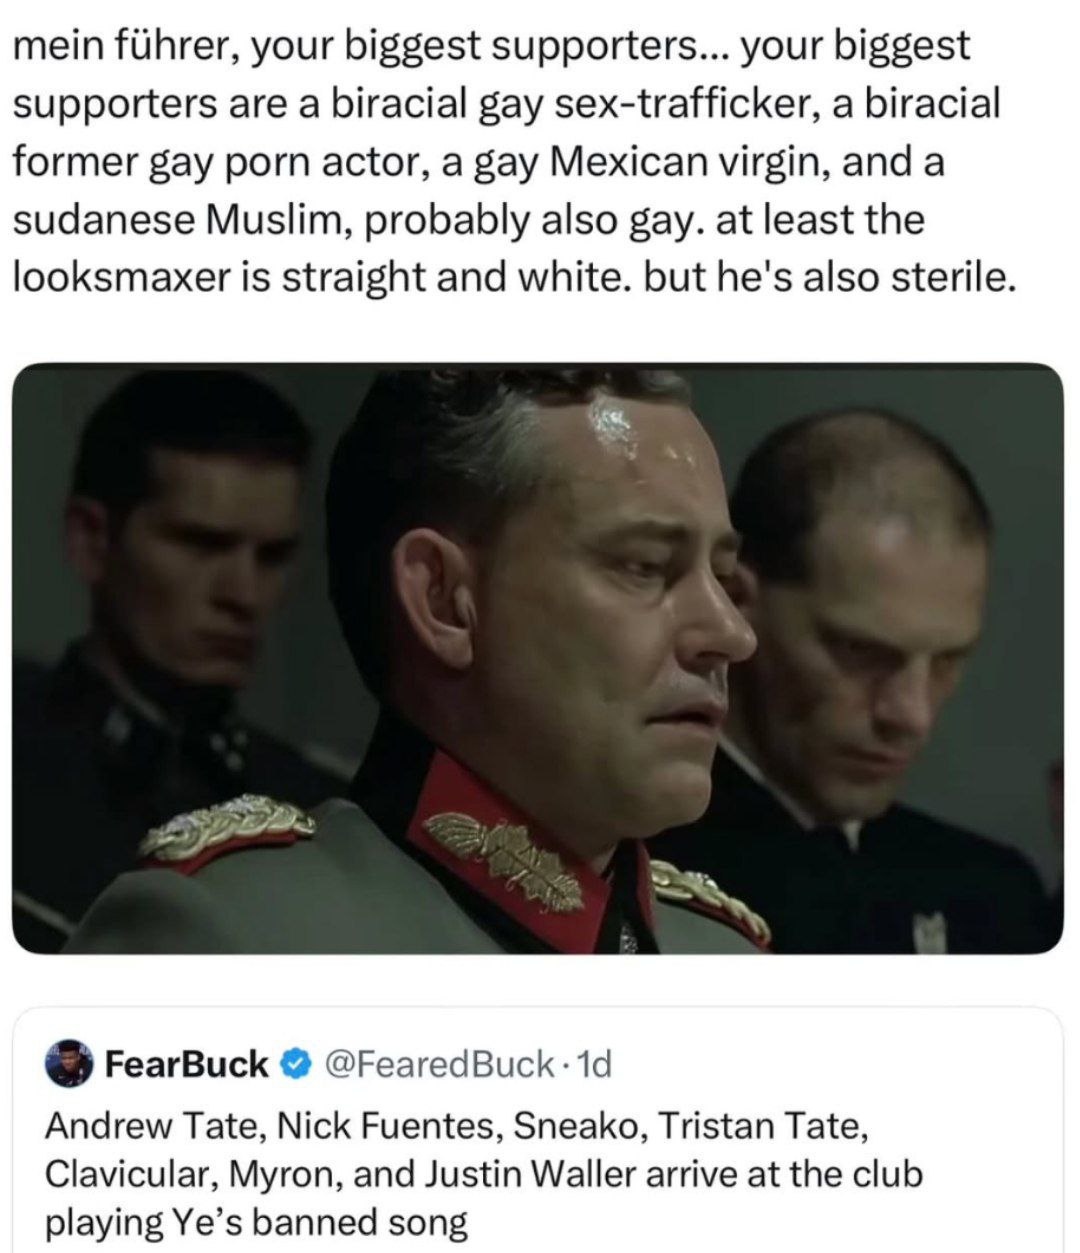
Task: Click the blue verified badge beside FearBuck
Action: (x=294, y=1065)
